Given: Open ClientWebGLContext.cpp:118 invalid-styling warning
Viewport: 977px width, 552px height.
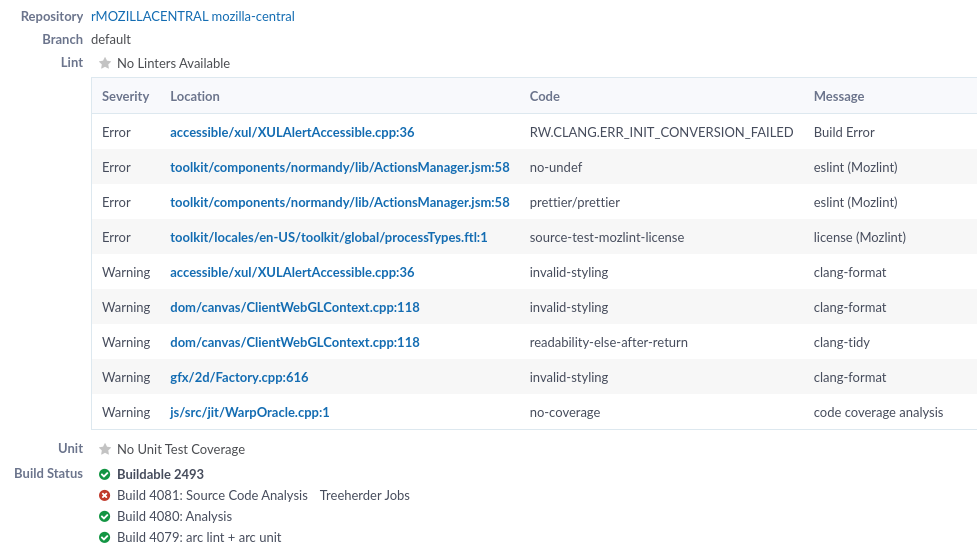Looking at the screenshot, I should [x=294, y=307].
